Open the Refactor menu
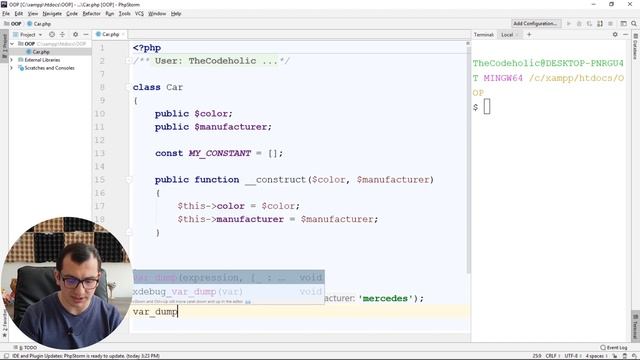 [x=91, y=13]
